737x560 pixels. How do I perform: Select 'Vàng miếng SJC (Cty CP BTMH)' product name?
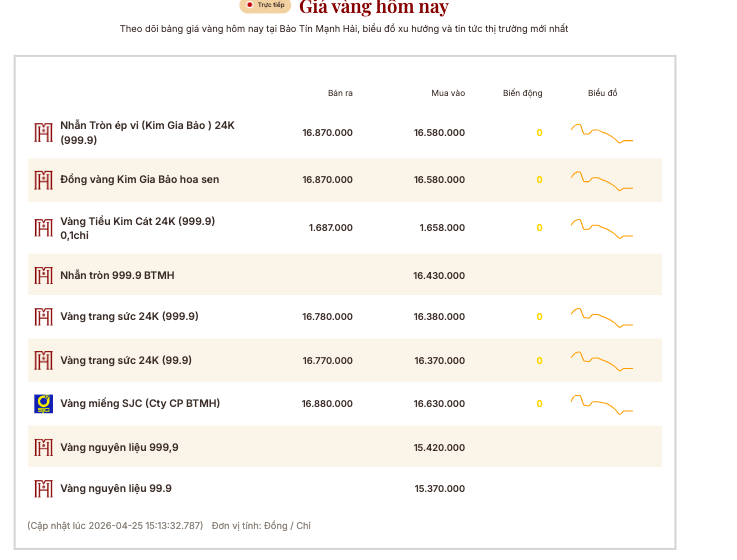tap(140, 404)
